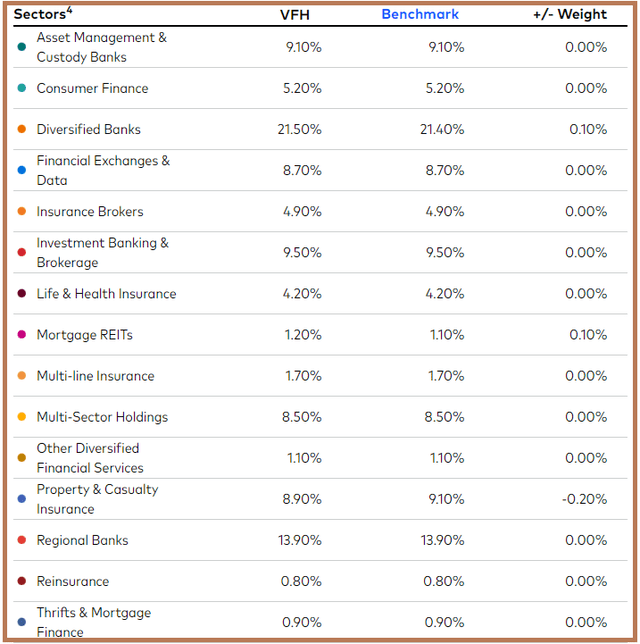
Task: Click the 1.20% VFH value for Mortgage REITs
Action: click(x=303, y=335)
